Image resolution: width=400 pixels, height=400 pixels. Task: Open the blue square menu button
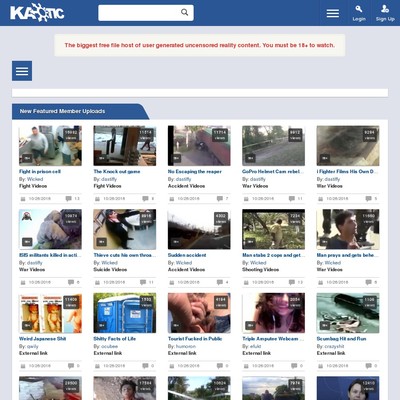pyautogui.click(x=22, y=71)
